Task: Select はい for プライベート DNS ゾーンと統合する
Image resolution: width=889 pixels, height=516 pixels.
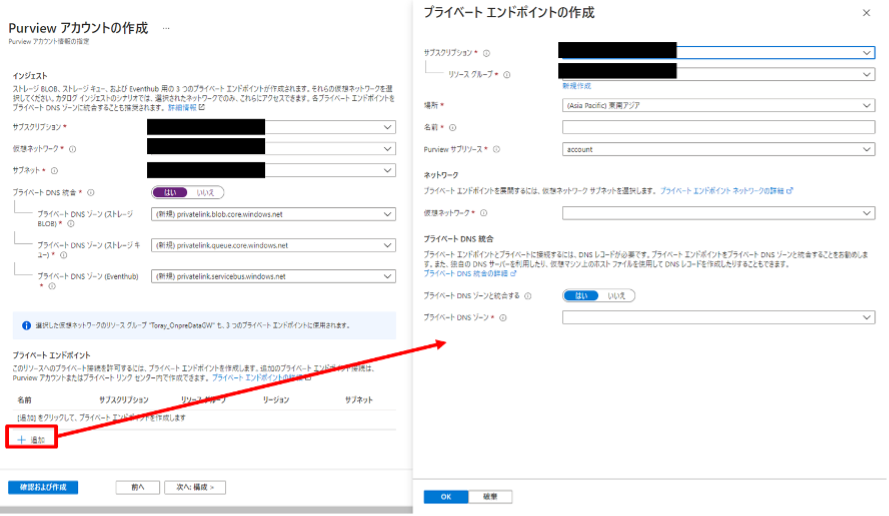Action: coord(581,296)
